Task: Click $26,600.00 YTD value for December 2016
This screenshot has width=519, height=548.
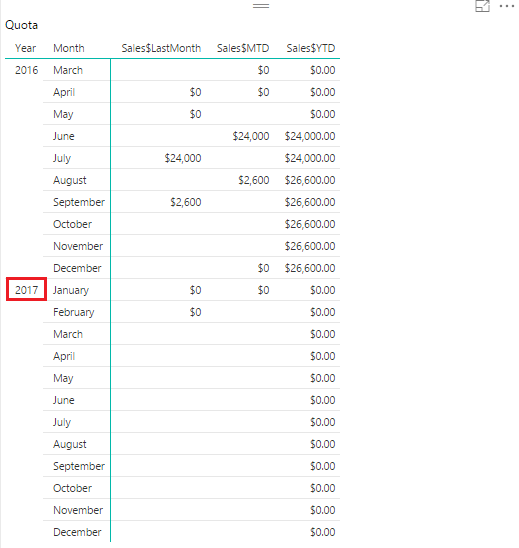Action: pyautogui.click(x=310, y=268)
